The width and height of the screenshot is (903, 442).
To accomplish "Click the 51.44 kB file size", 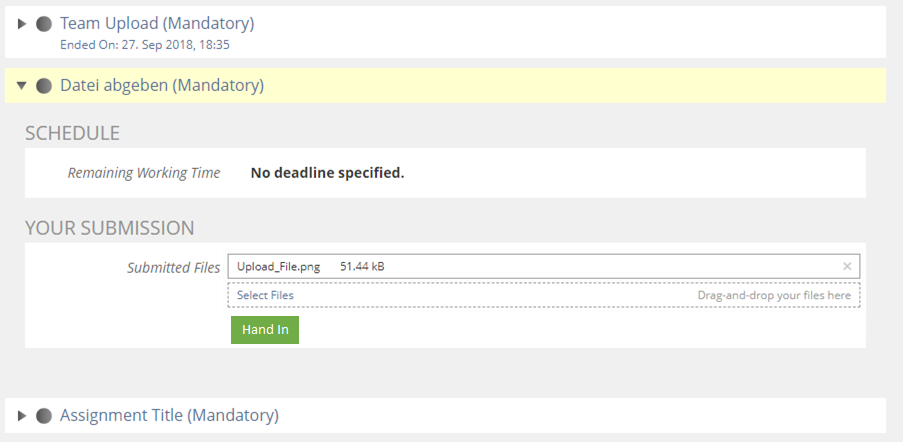I will coord(362,267).
